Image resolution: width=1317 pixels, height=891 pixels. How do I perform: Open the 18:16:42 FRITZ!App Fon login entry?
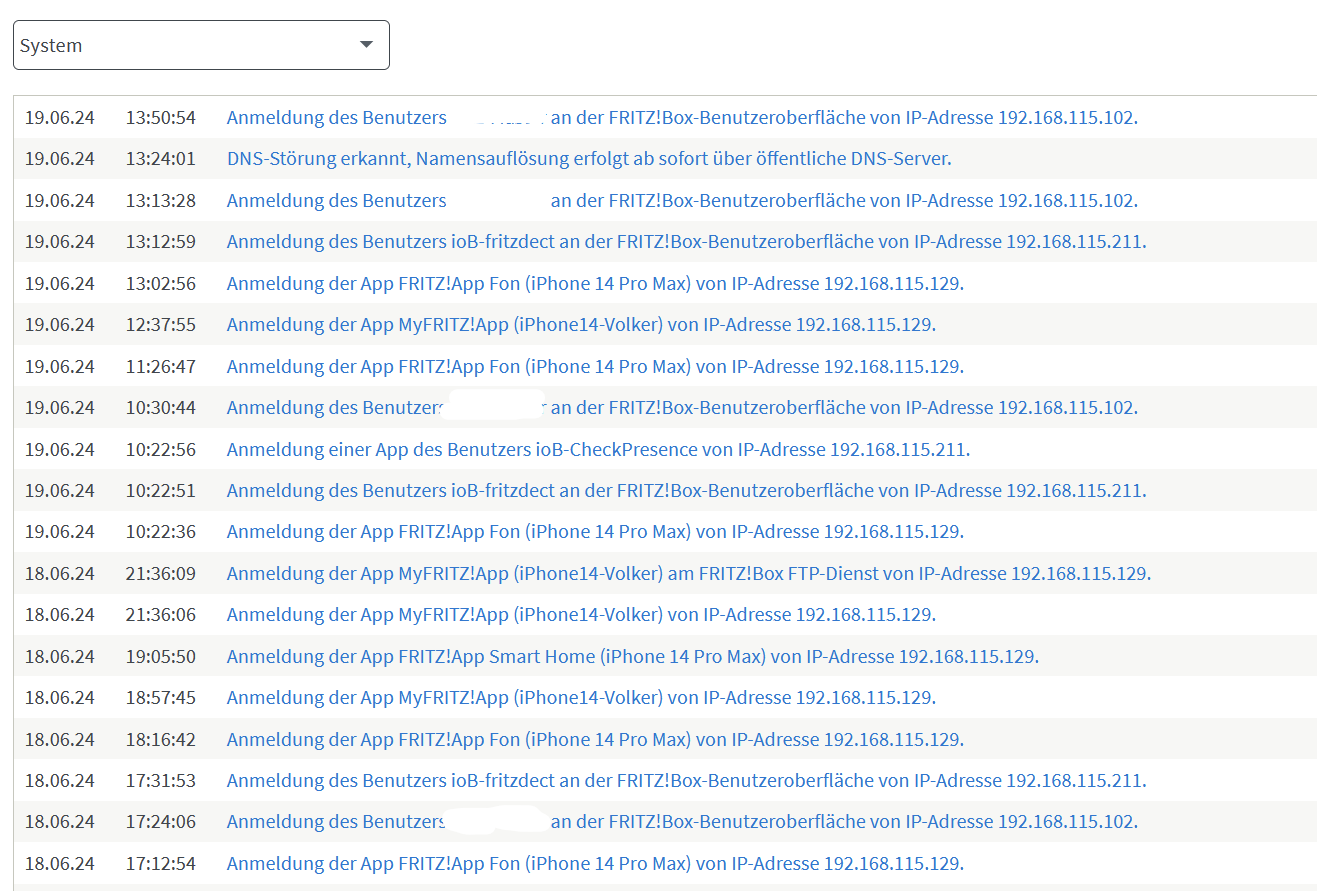[595, 740]
